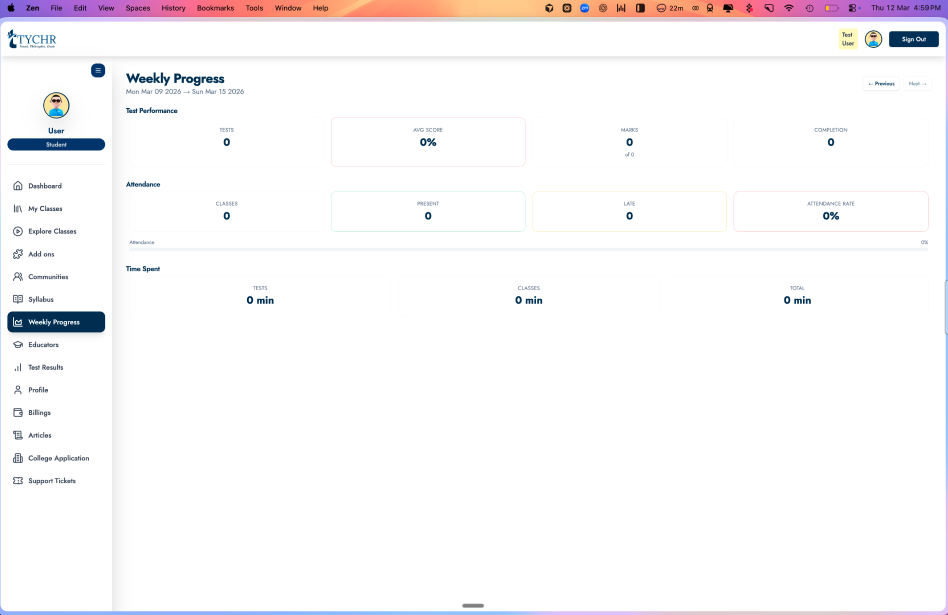This screenshot has width=948, height=615.
Task: Advance to the next week
Action: pos(916,84)
